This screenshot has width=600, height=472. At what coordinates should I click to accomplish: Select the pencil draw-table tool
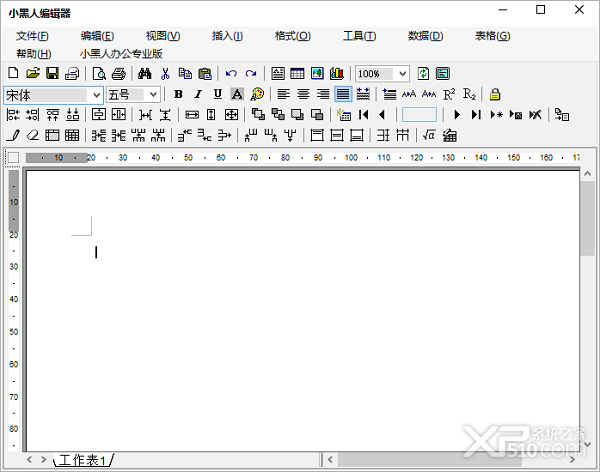[14, 135]
